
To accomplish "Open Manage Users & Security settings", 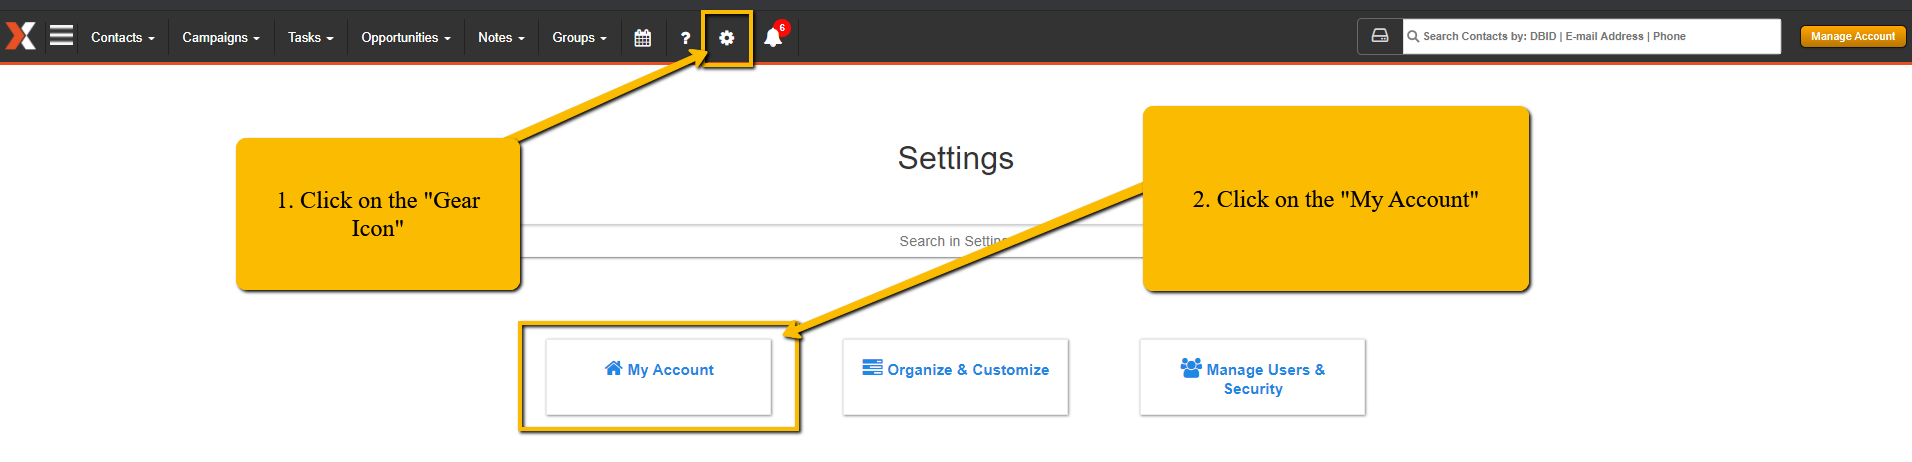I will 1253,377.
